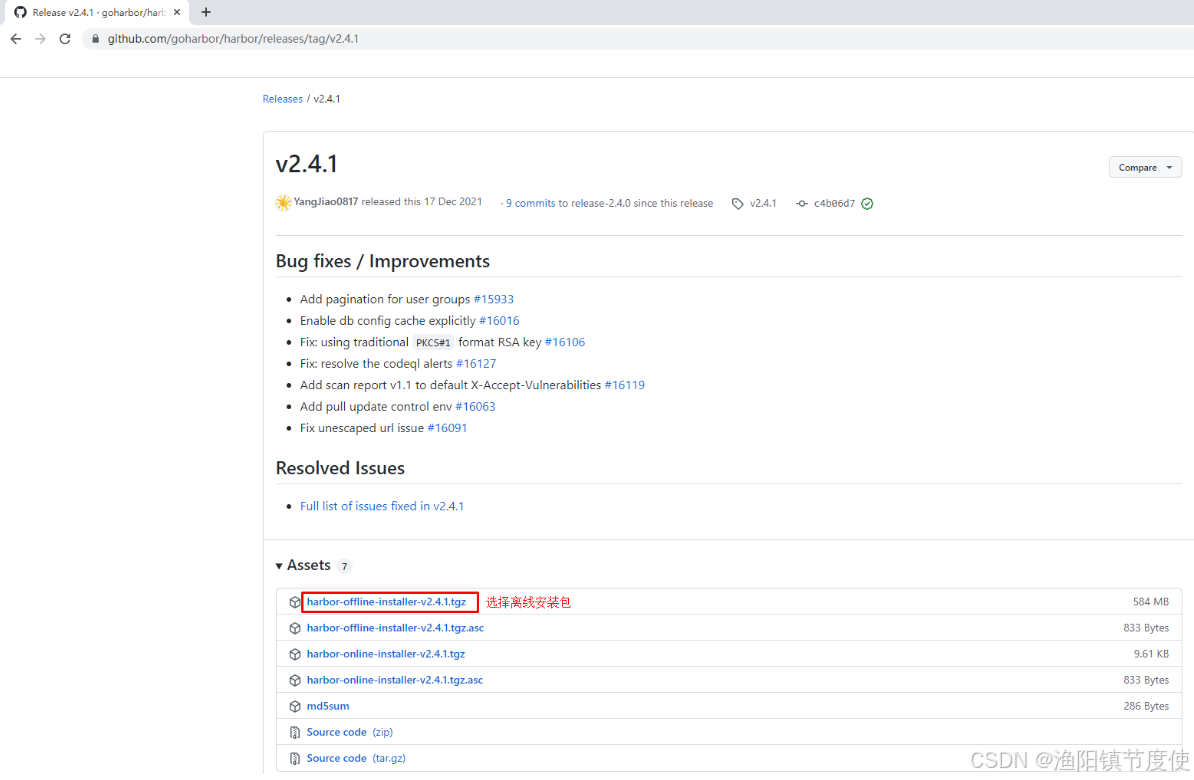Download the md5sum asset
The width and height of the screenshot is (1194, 780).
tap(328, 706)
